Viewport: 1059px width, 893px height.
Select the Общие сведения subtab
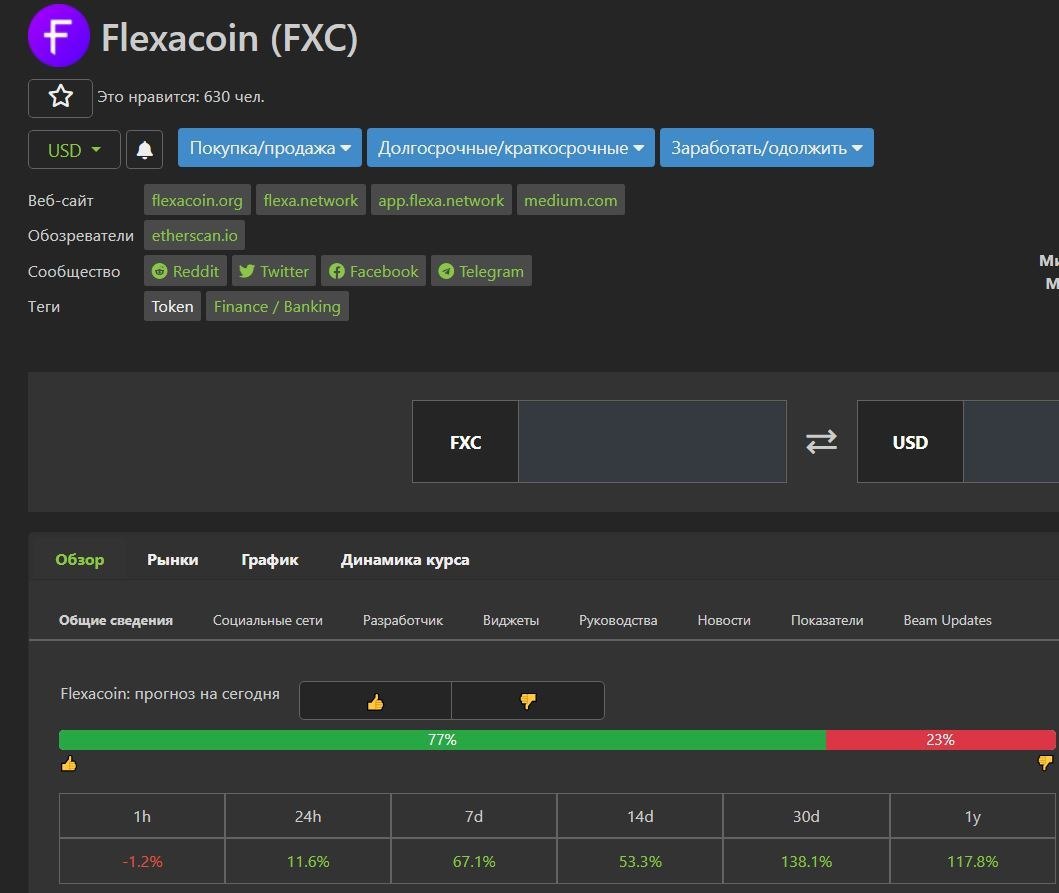pos(115,620)
